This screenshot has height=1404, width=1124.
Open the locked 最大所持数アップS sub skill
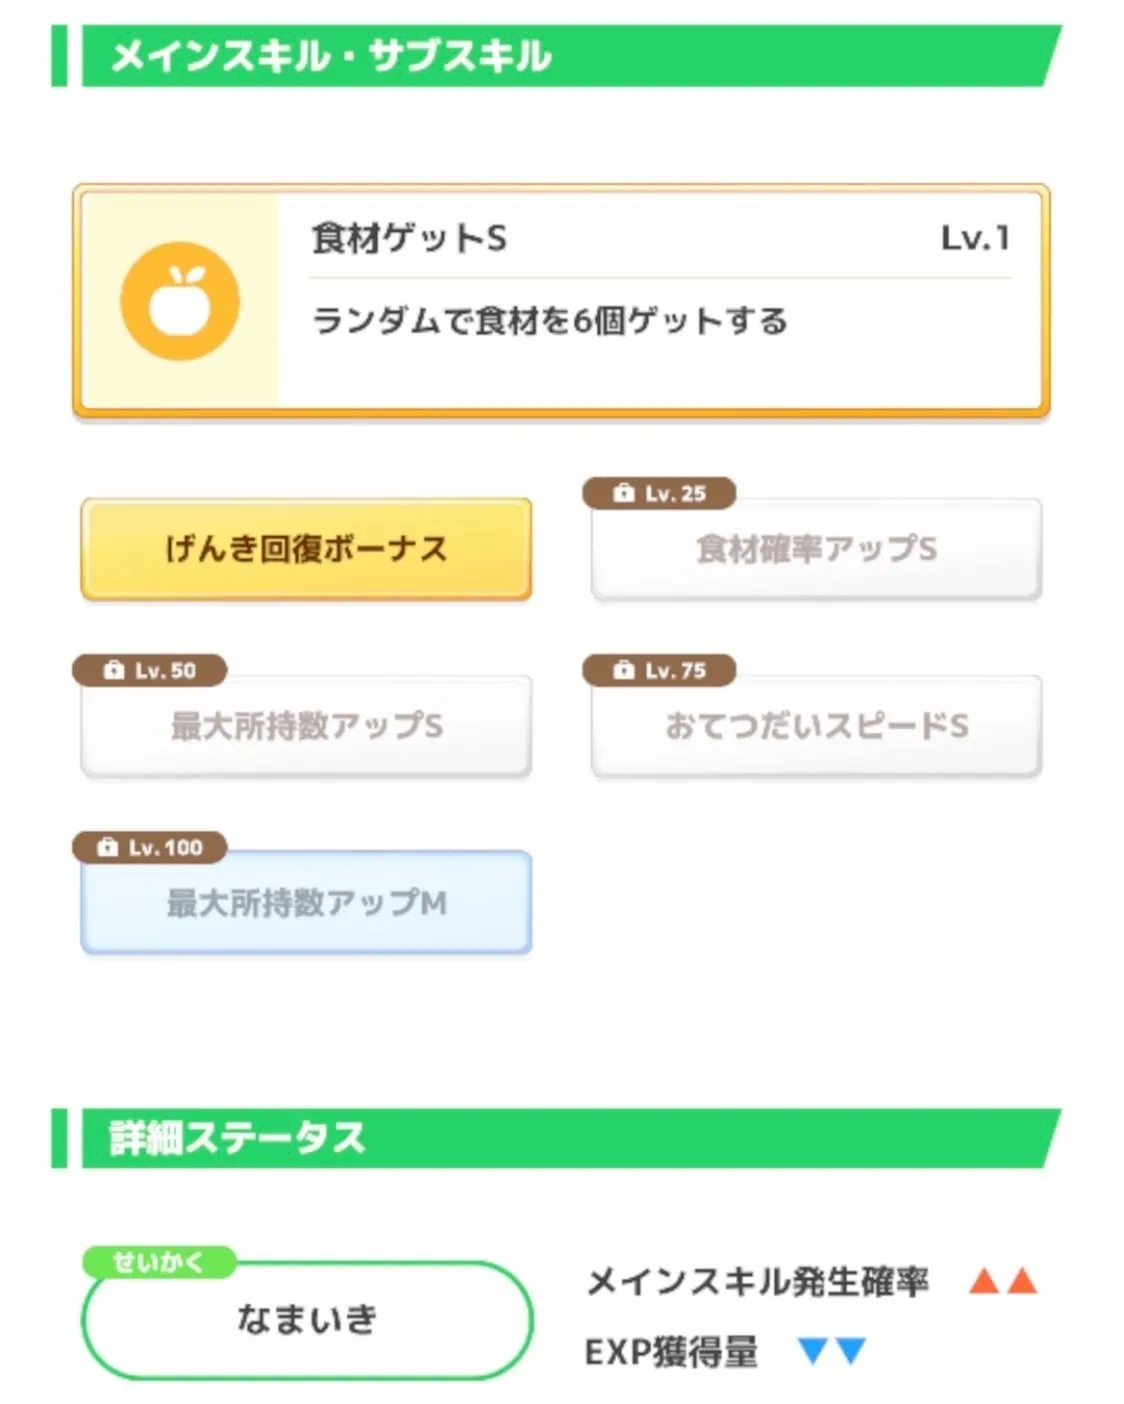tap(306, 726)
